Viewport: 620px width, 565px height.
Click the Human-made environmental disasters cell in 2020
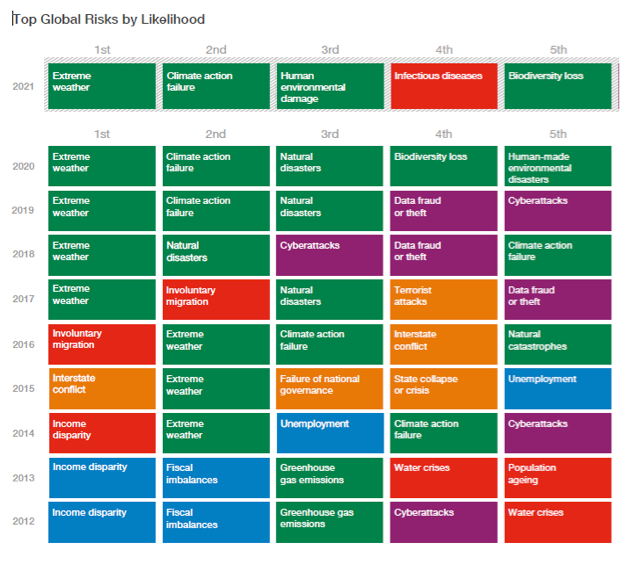pyautogui.click(x=557, y=167)
